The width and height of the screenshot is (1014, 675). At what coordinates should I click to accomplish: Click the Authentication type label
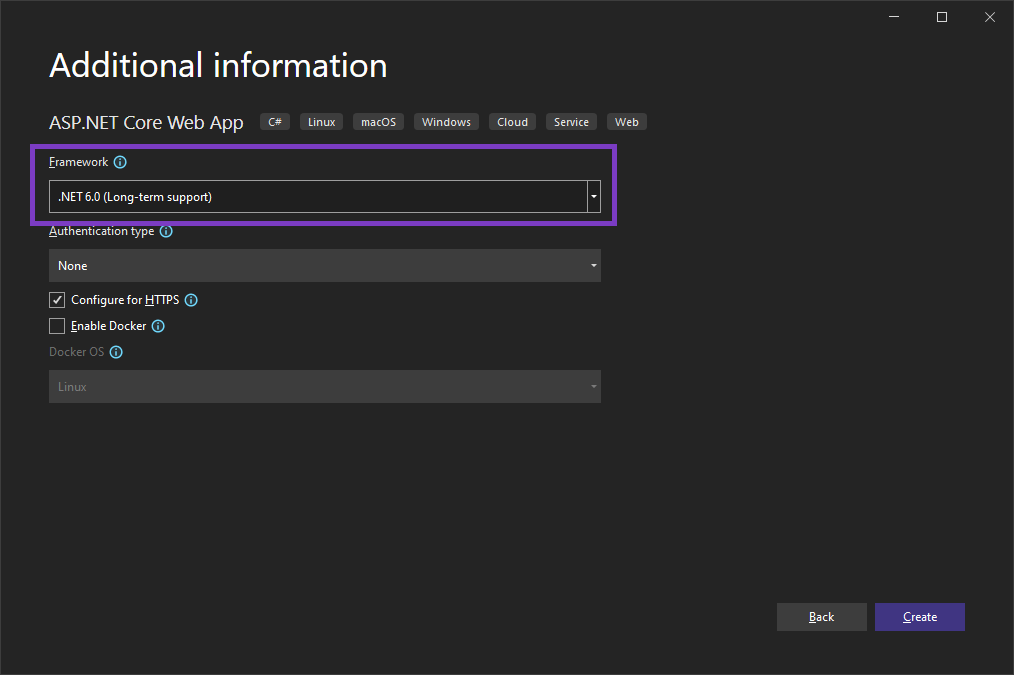click(102, 231)
